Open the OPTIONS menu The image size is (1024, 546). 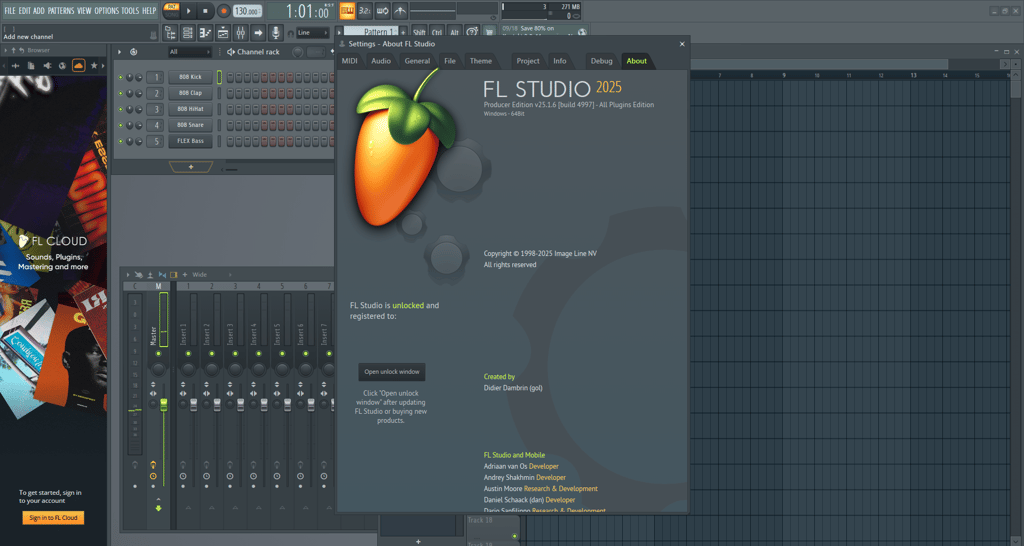106,10
